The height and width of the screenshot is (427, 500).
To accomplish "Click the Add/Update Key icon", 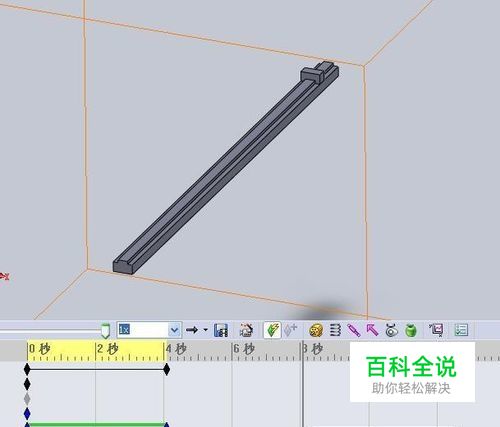I will [290, 330].
